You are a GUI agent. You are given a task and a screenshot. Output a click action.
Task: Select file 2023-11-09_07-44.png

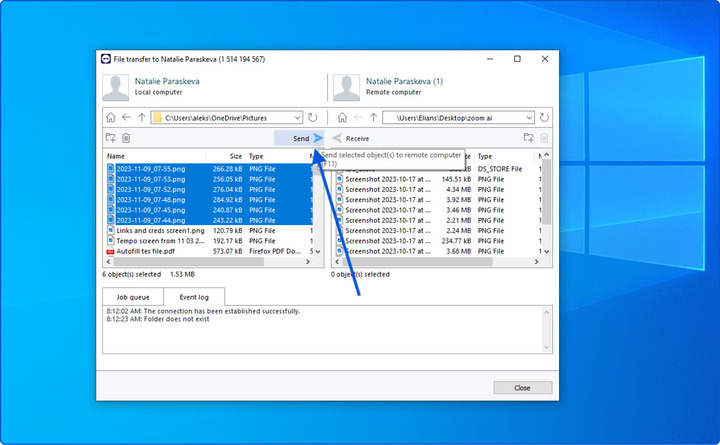151,220
